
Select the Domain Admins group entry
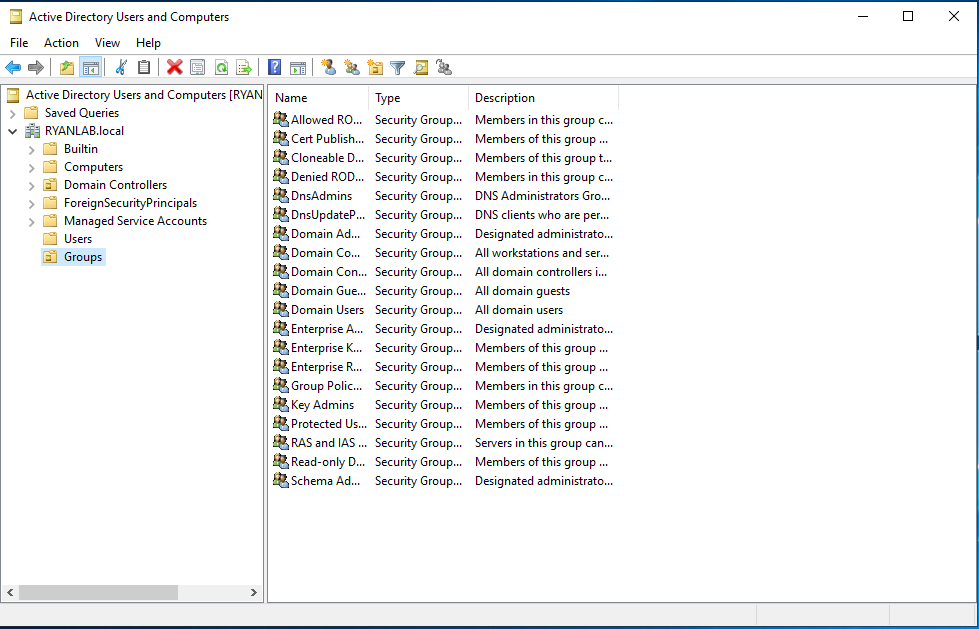pos(318,233)
